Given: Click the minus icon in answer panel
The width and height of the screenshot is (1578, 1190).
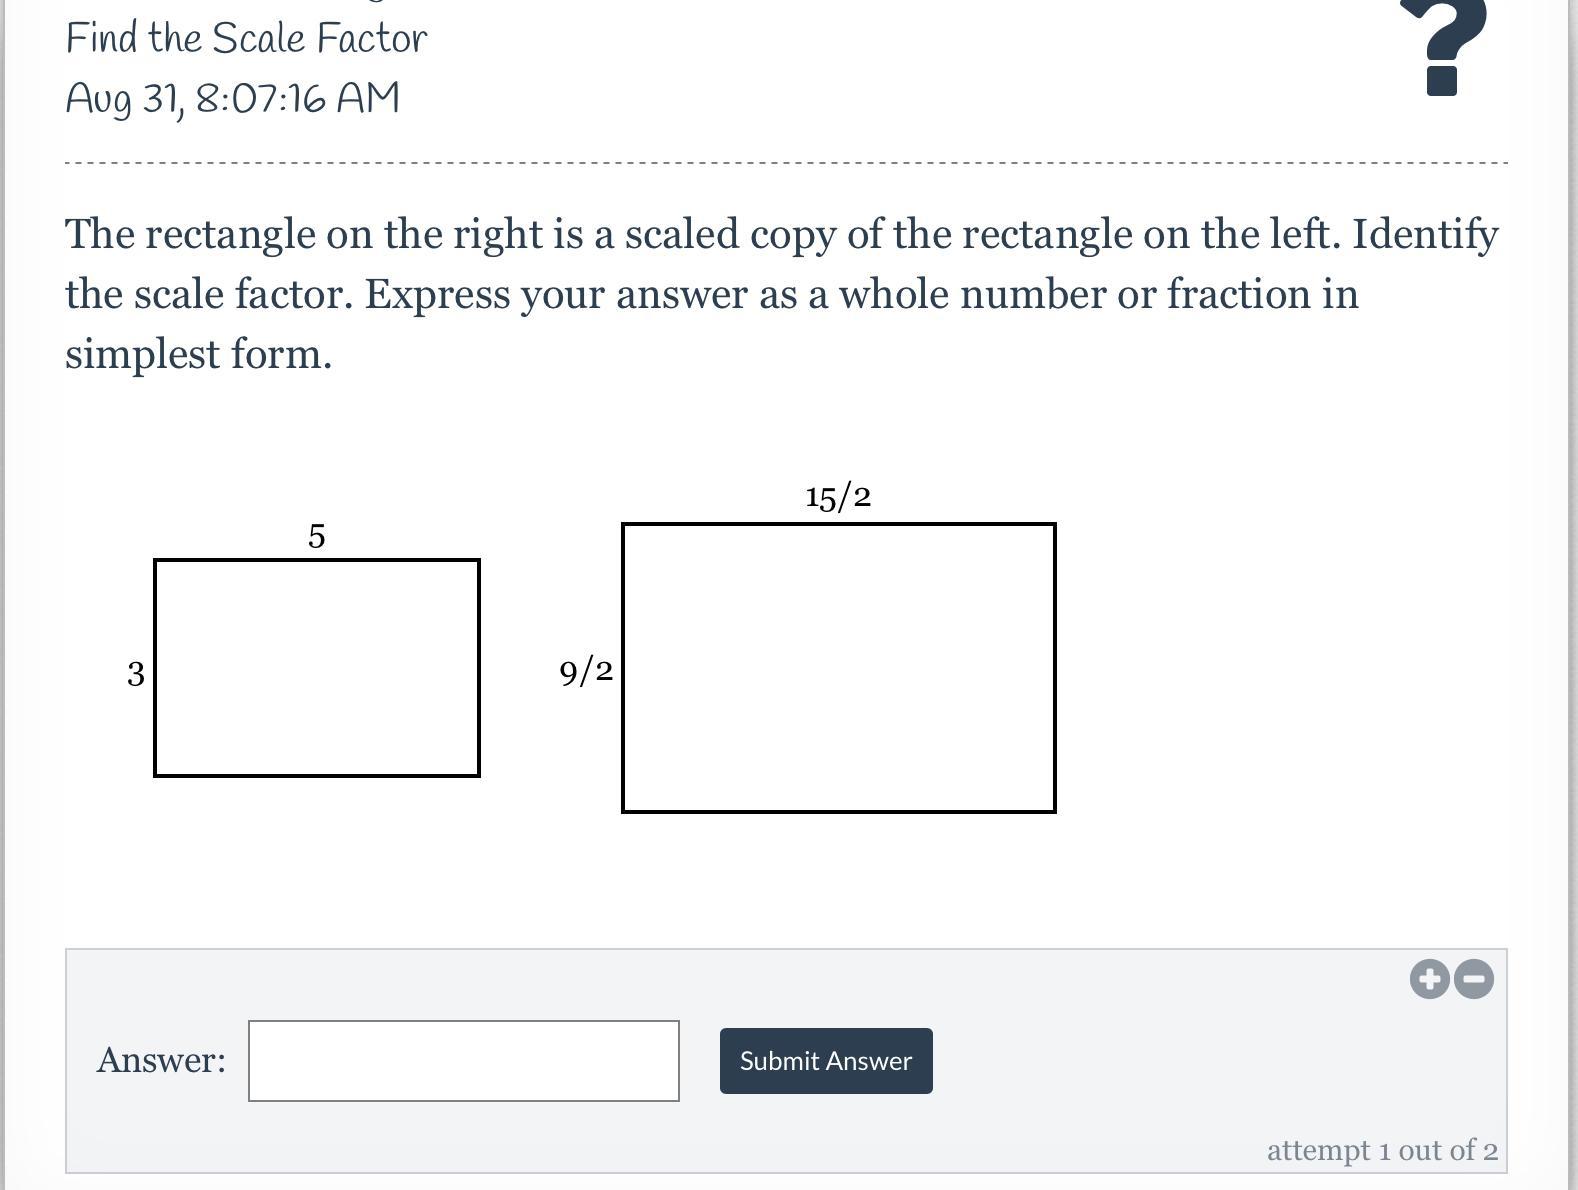Looking at the screenshot, I should pos(1474,979).
